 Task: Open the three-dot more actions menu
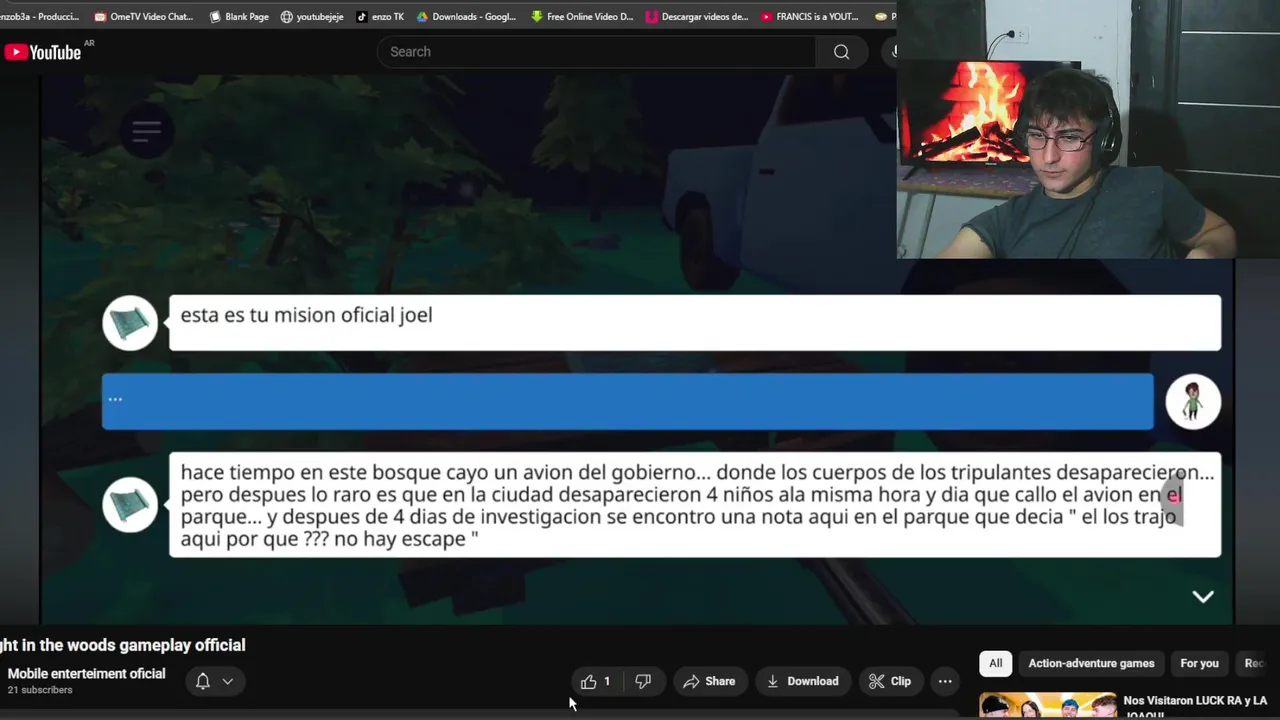pos(945,681)
